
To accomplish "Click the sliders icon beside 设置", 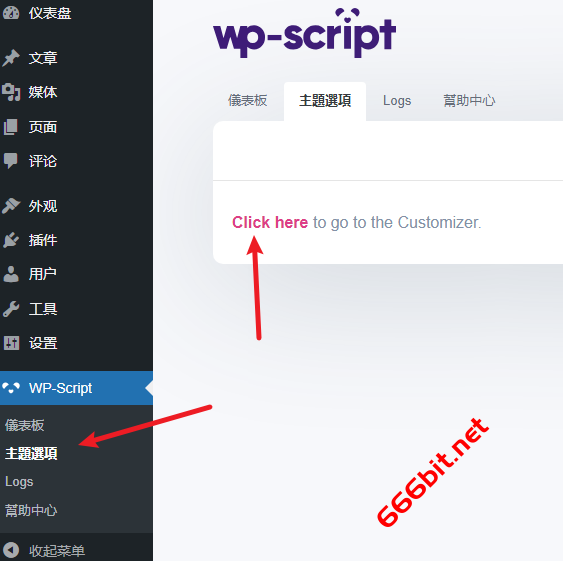I will (x=11, y=343).
